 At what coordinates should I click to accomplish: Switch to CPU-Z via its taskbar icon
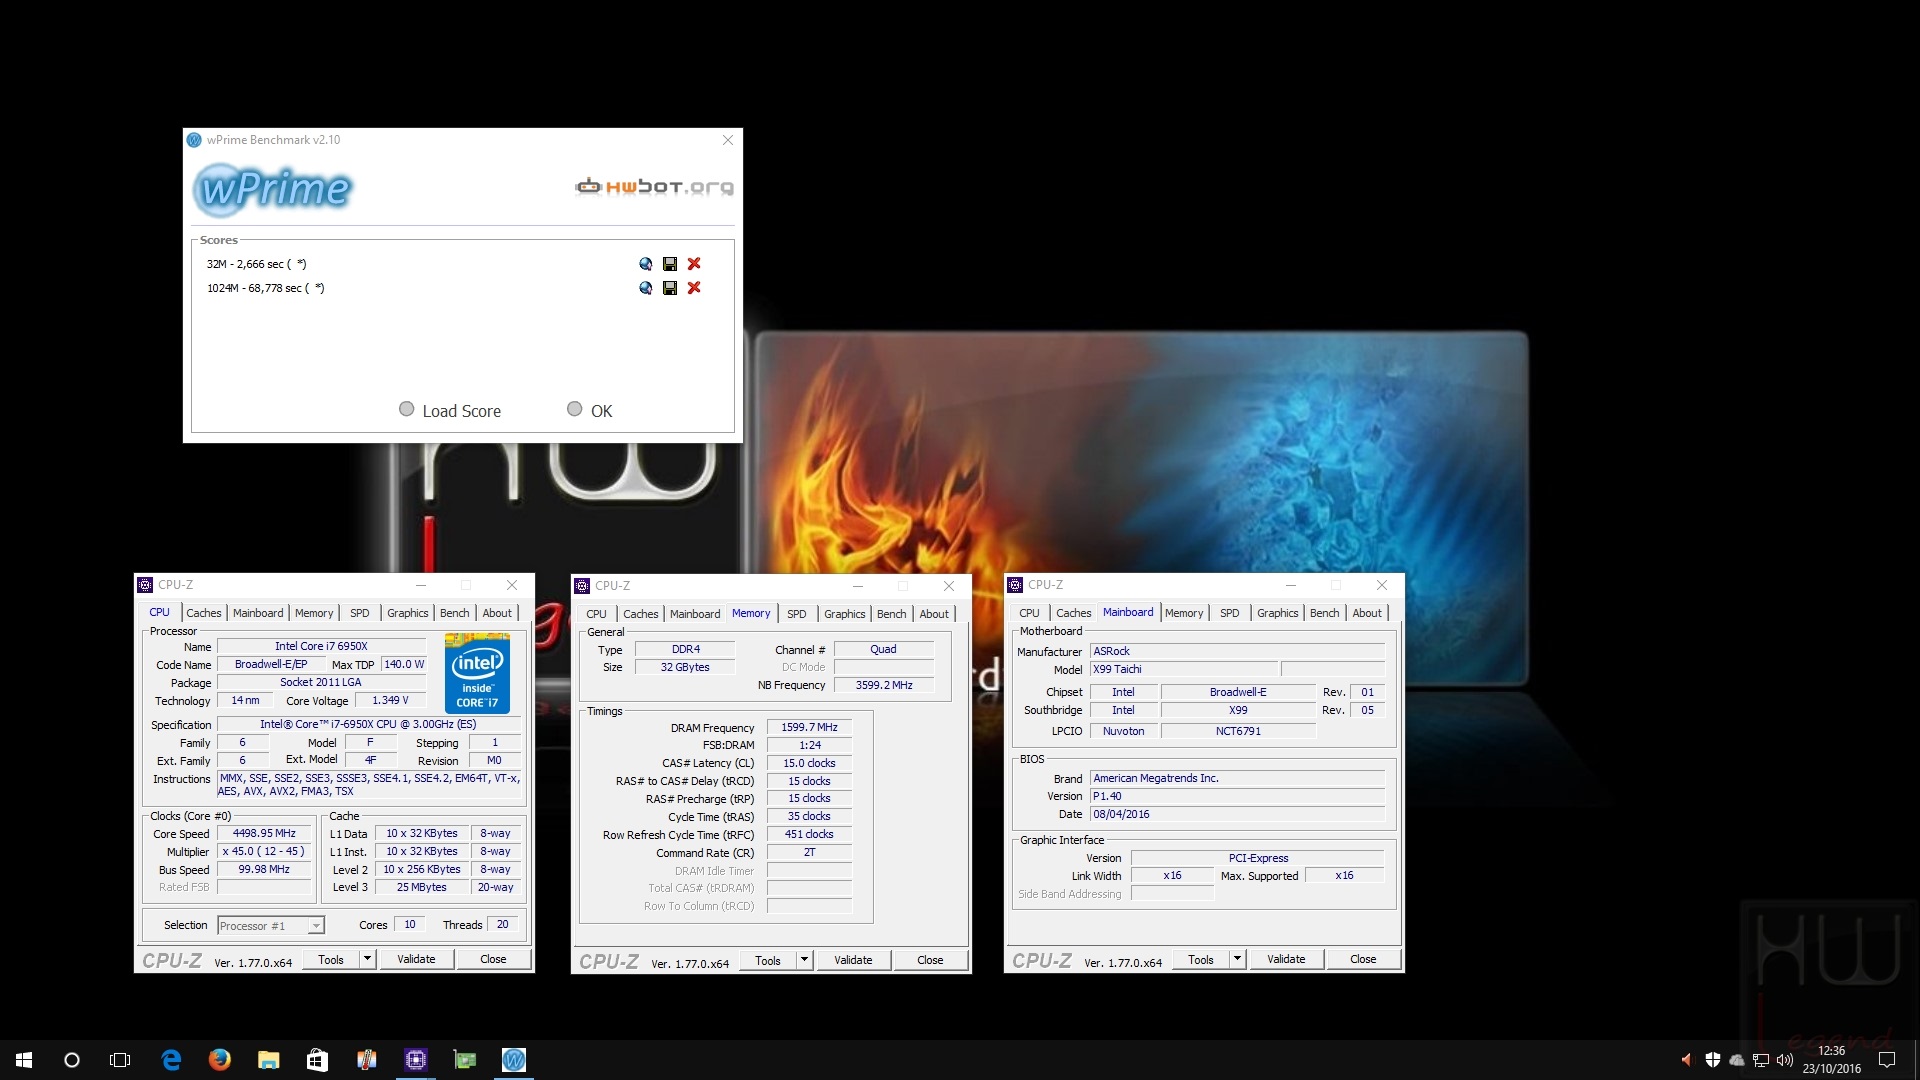(416, 1060)
